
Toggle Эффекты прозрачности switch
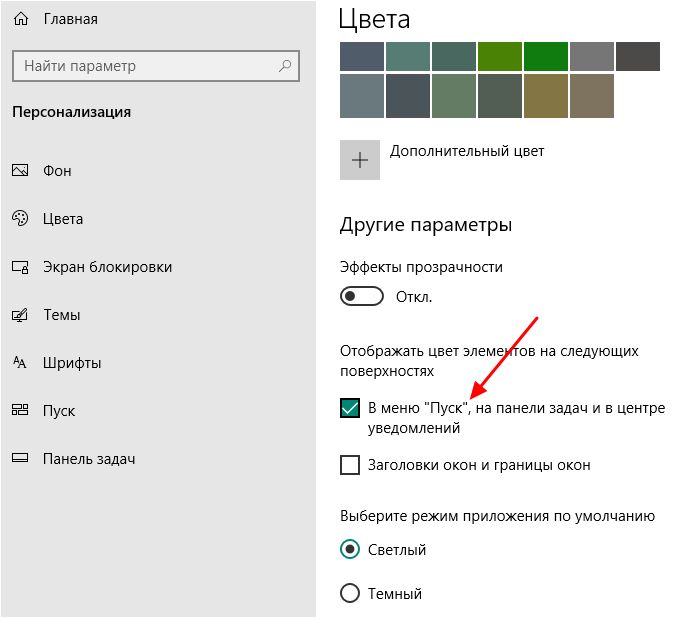(x=361, y=297)
